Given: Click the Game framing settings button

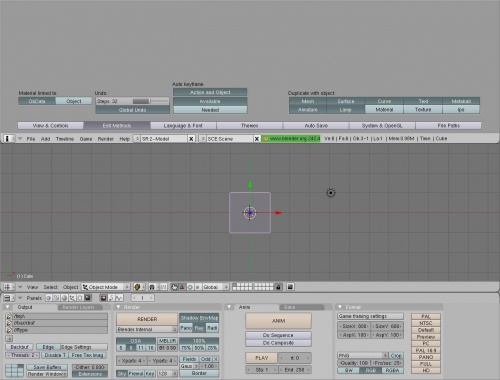Looking at the screenshot, I should point(370,316).
